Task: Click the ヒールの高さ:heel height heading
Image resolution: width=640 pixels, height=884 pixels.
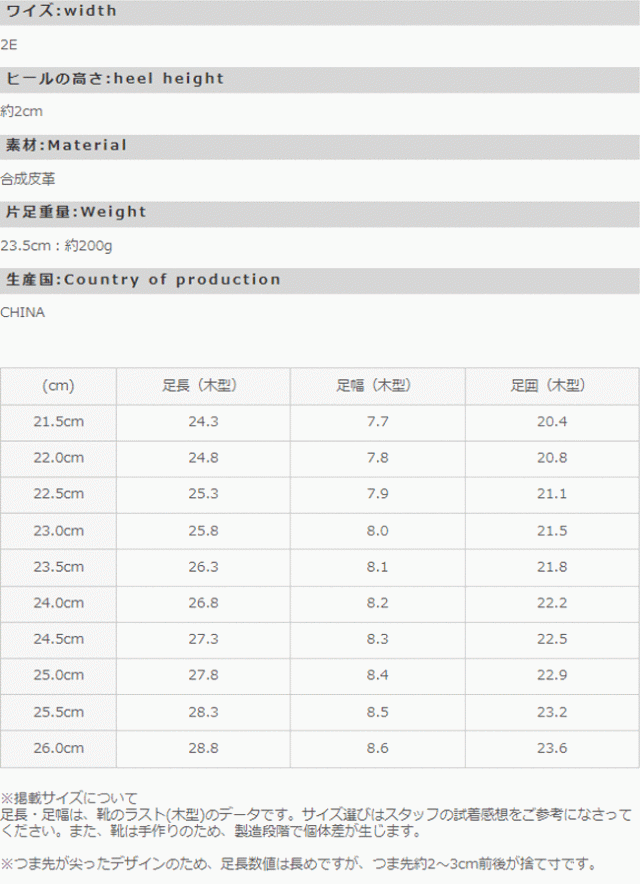Action: 115,79
